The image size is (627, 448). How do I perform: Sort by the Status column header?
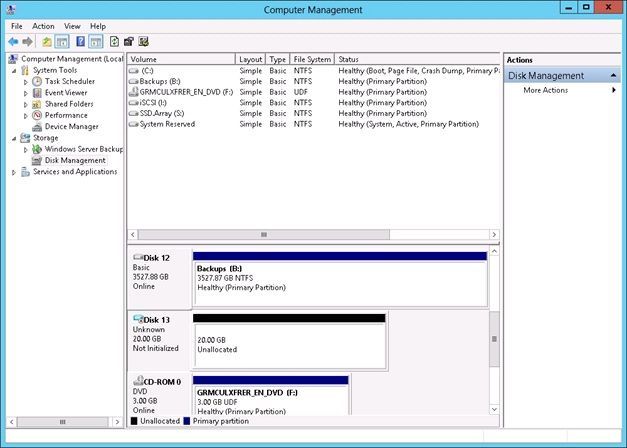coord(417,59)
